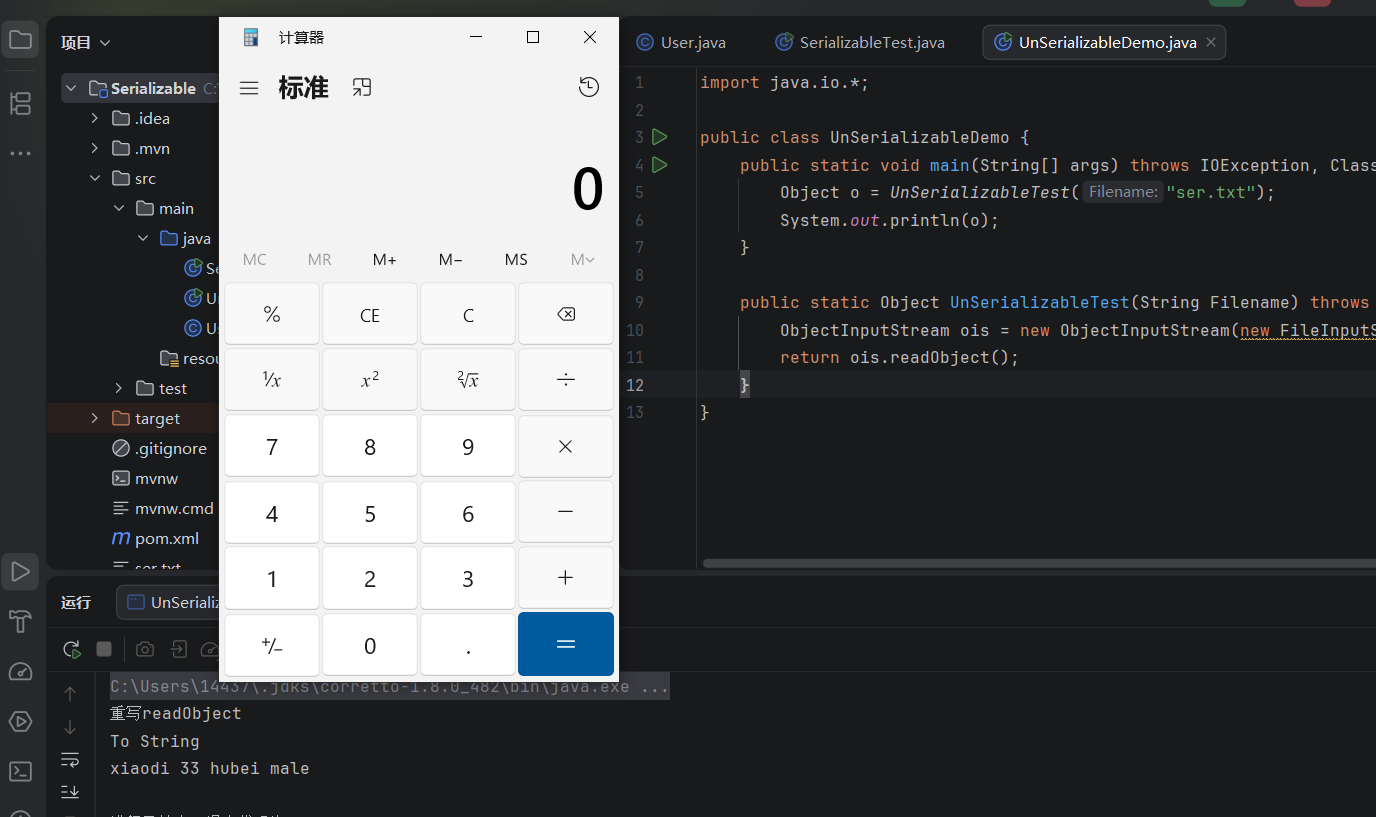The image size is (1376, 817).
Task: Click the decimal point button
Action: click(x=468, y=645)
